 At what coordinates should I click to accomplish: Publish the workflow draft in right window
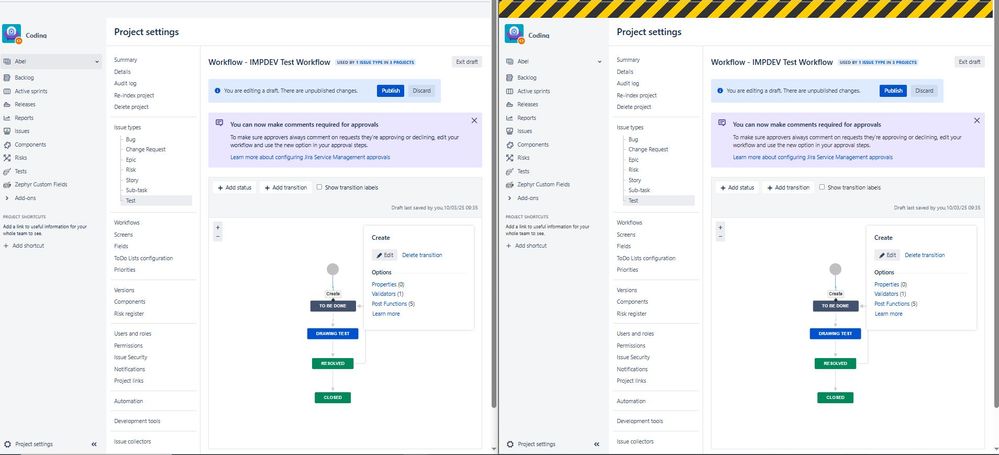[893, 90]
